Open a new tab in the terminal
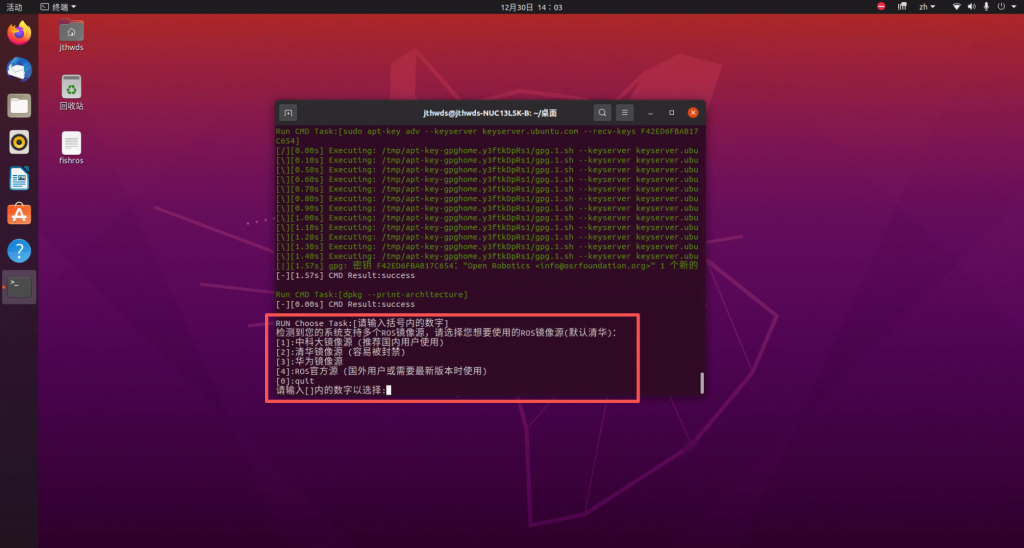 (x=288, y=113)
